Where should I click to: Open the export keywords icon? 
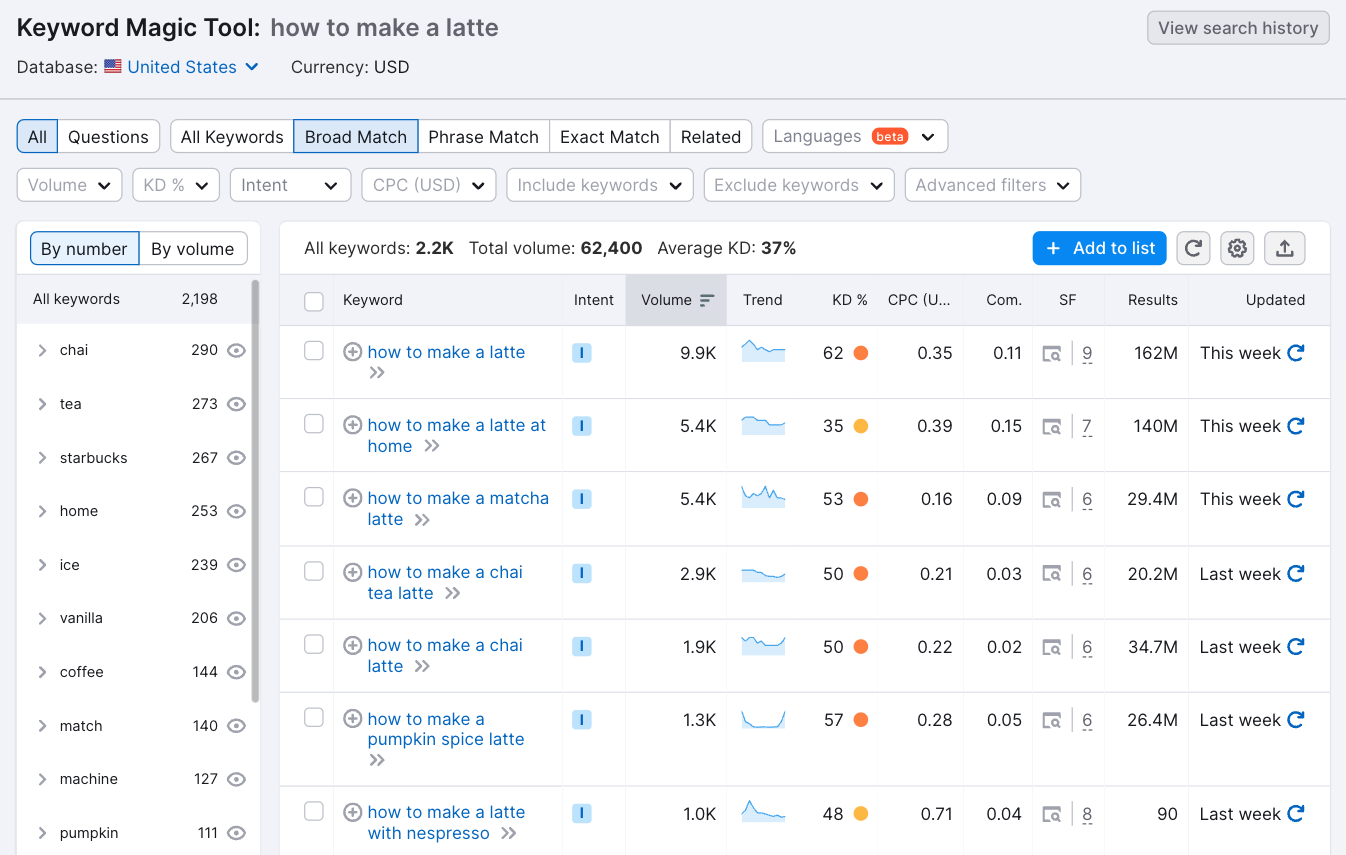pos(1285,248)
